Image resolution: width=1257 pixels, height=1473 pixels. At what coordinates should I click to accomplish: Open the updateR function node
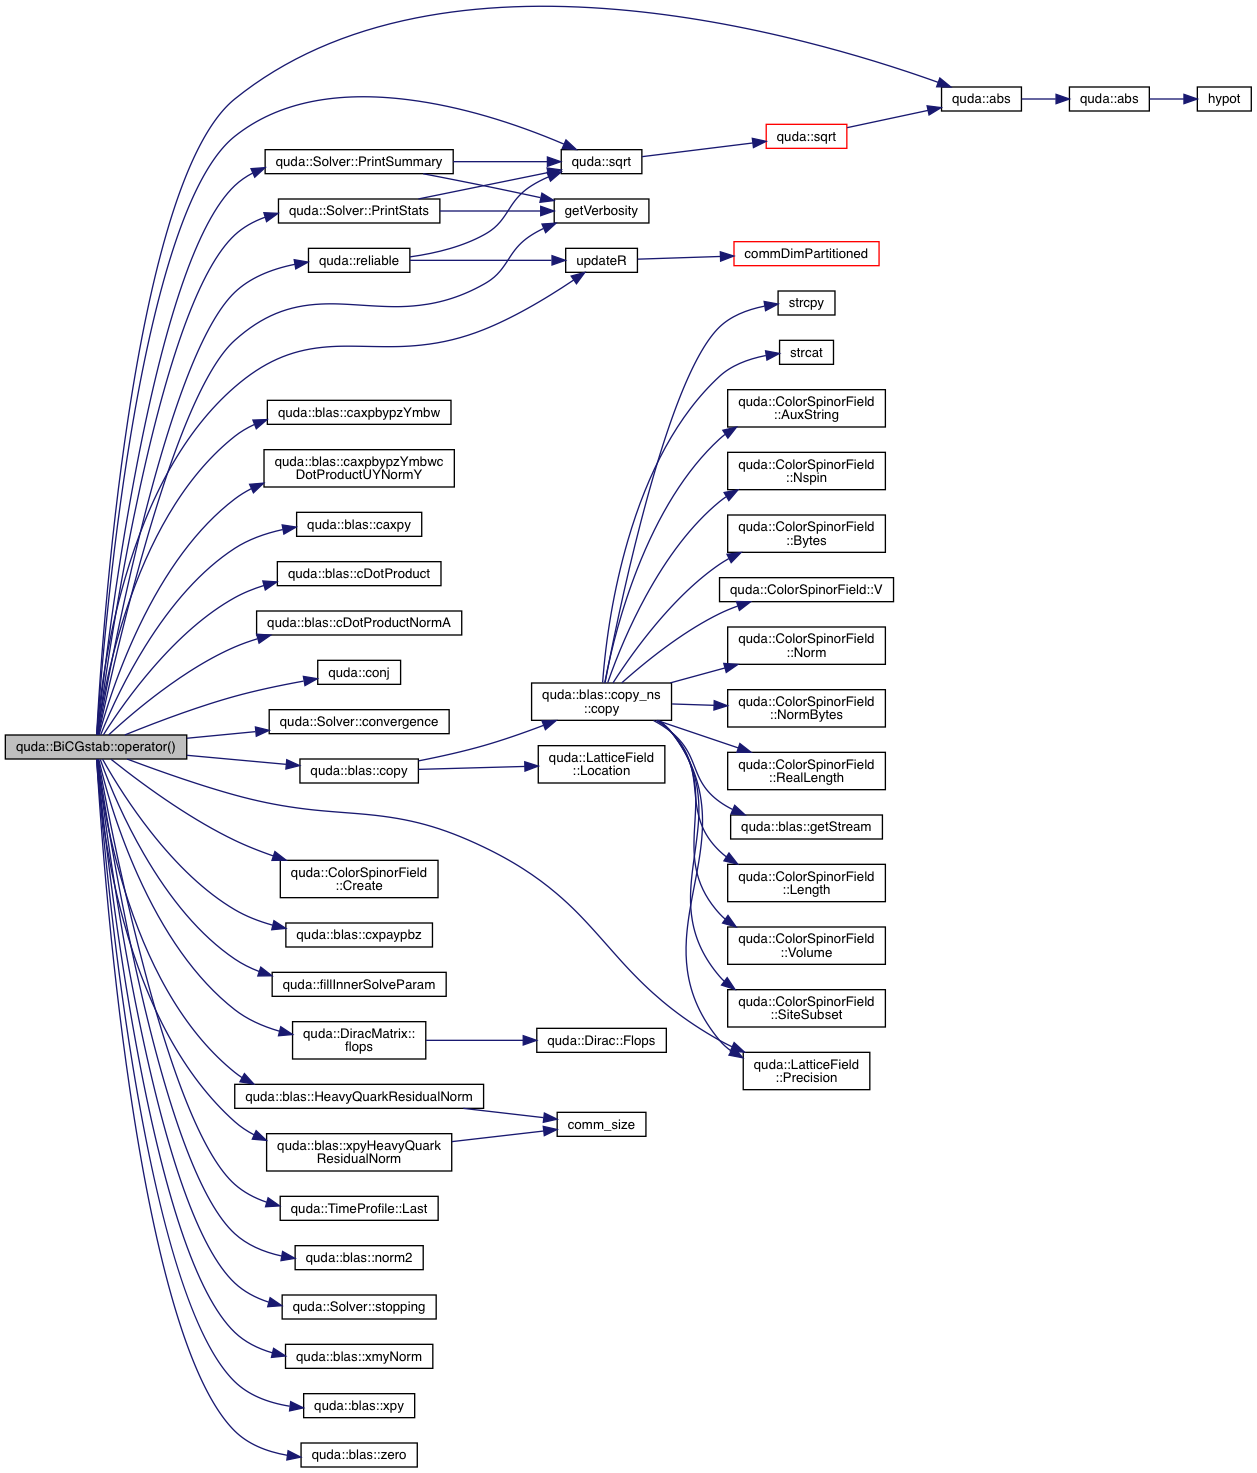click(601, 261)
